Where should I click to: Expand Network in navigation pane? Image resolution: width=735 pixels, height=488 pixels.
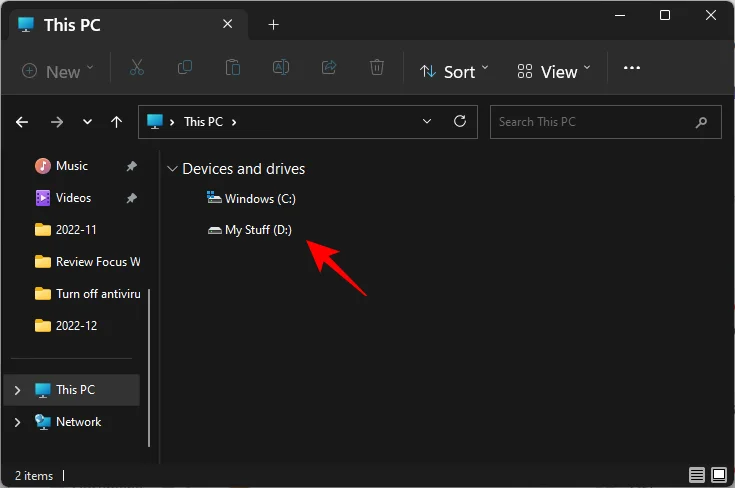pyautogui.click(x=17, y=422)
